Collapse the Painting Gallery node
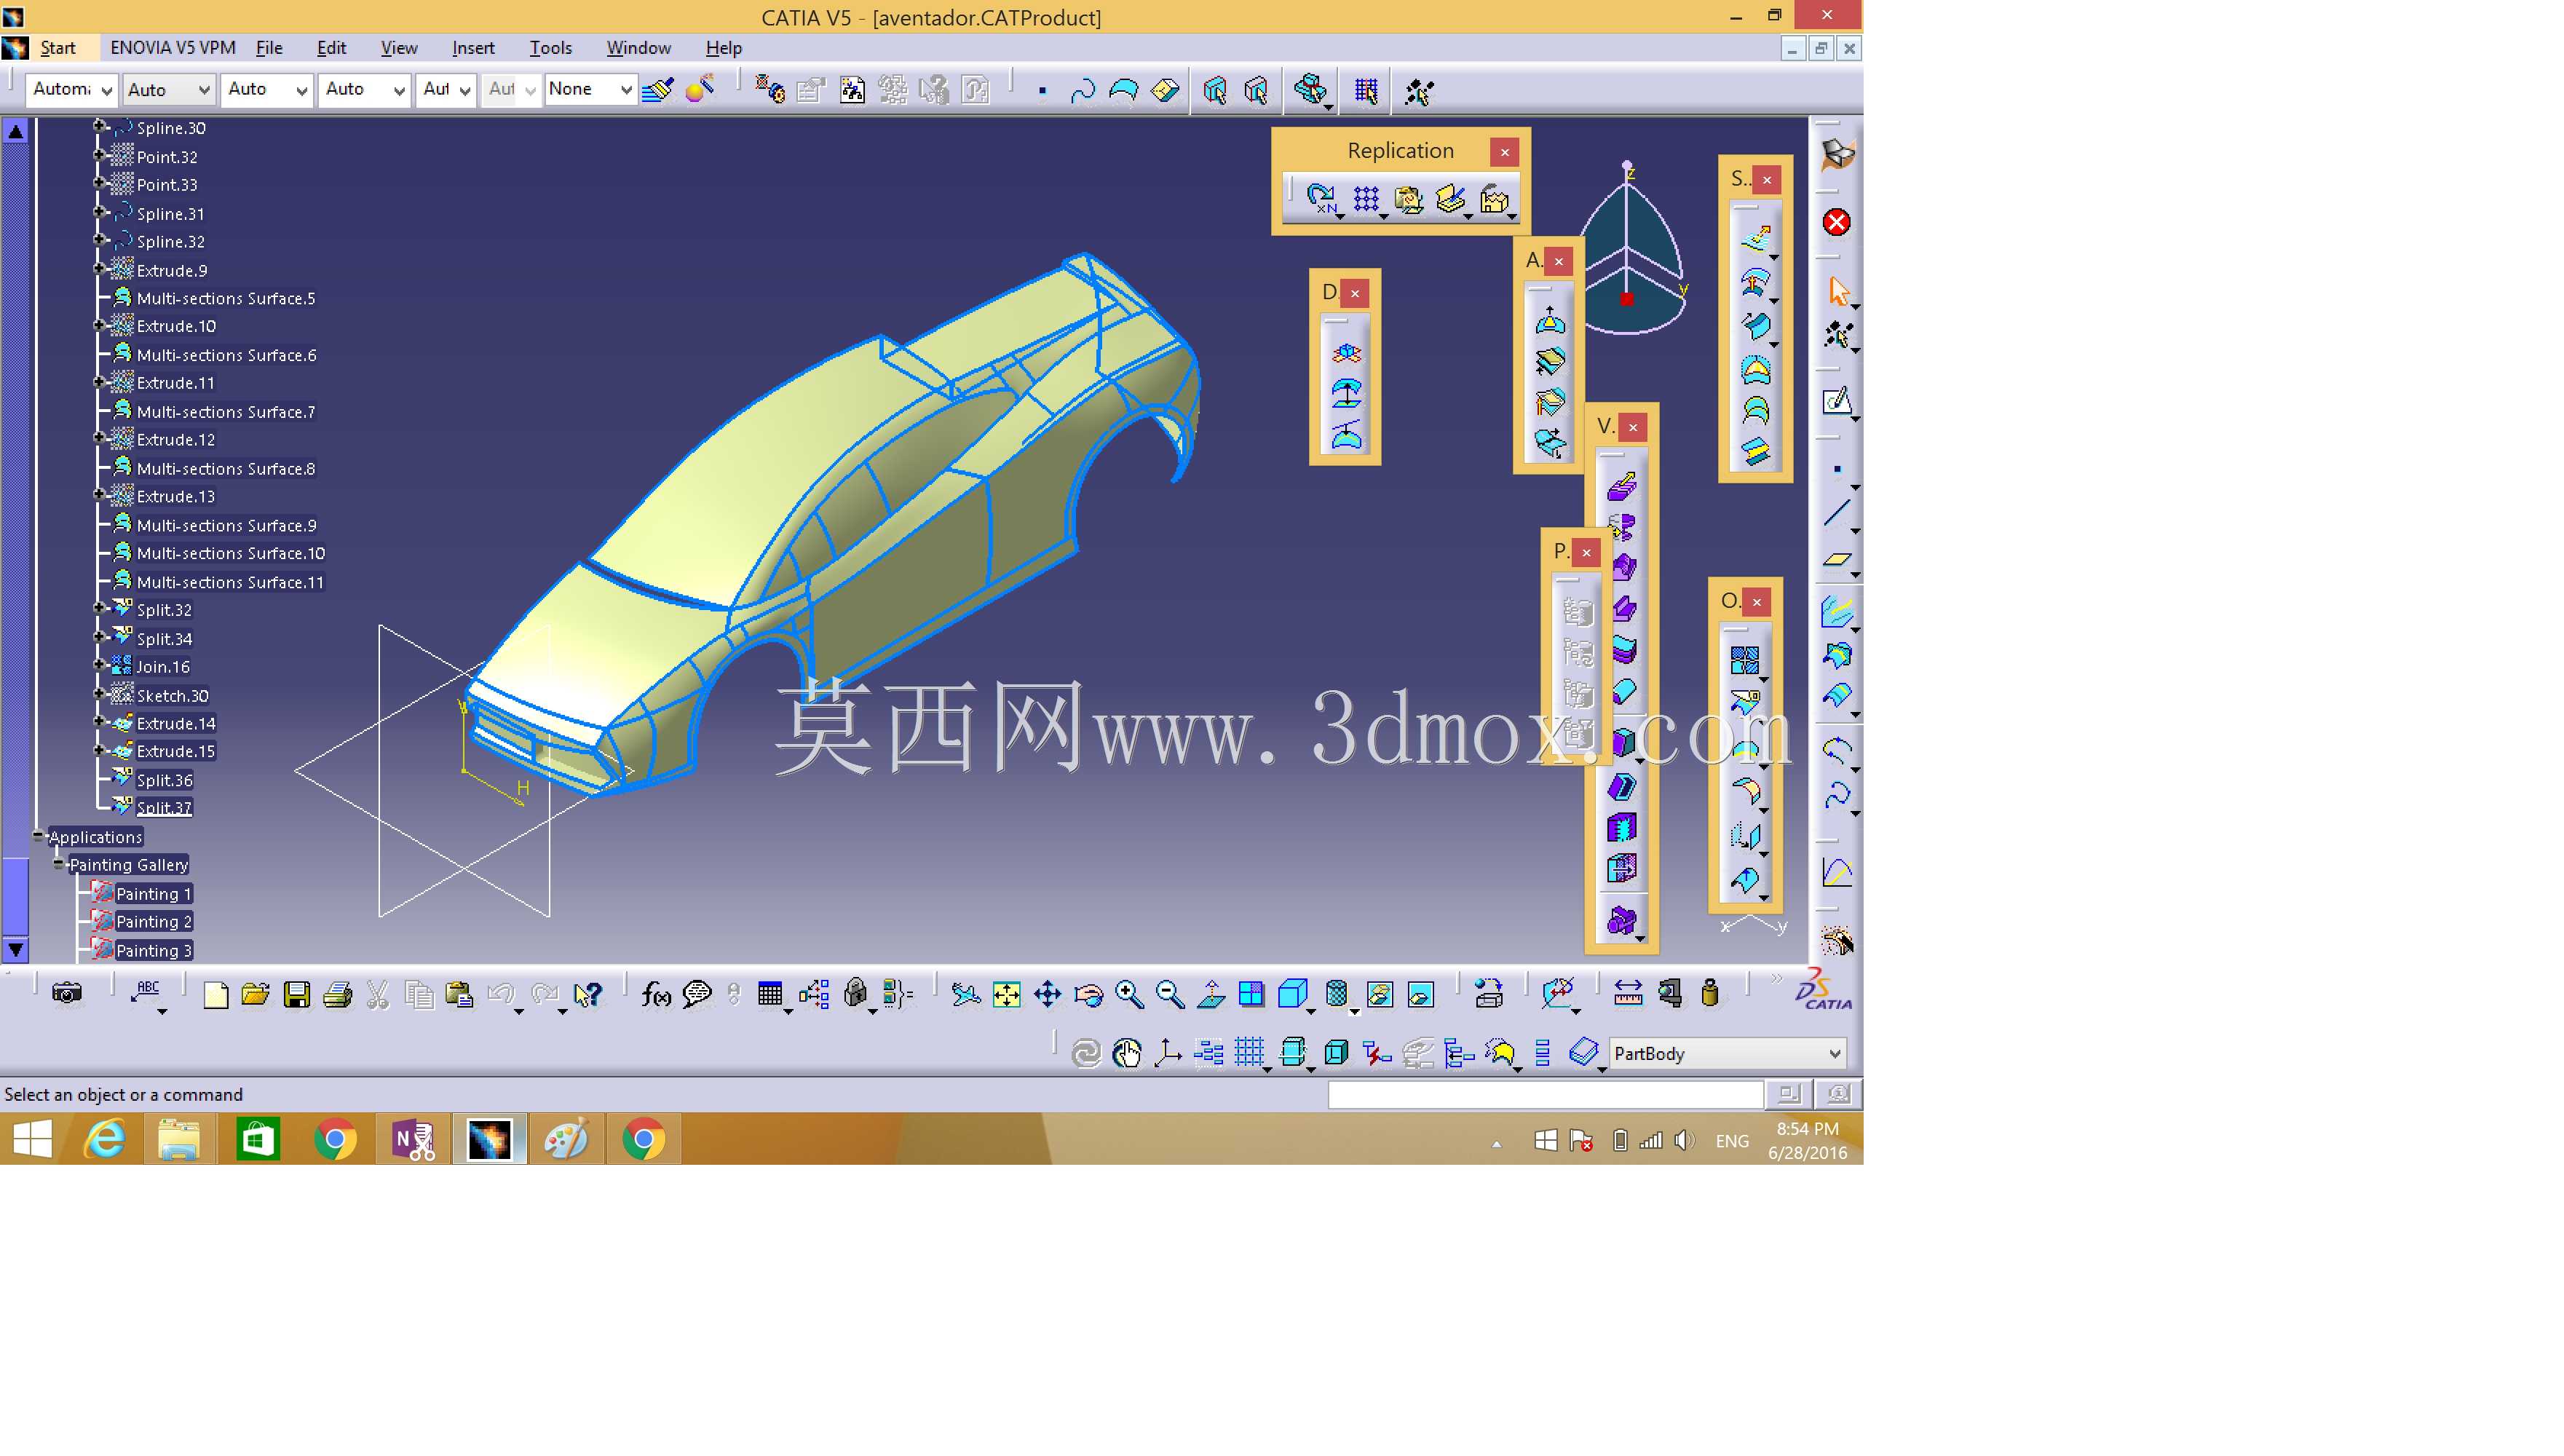Image resolution: width=2564 pixels, height=1456 pixels. 58,864
